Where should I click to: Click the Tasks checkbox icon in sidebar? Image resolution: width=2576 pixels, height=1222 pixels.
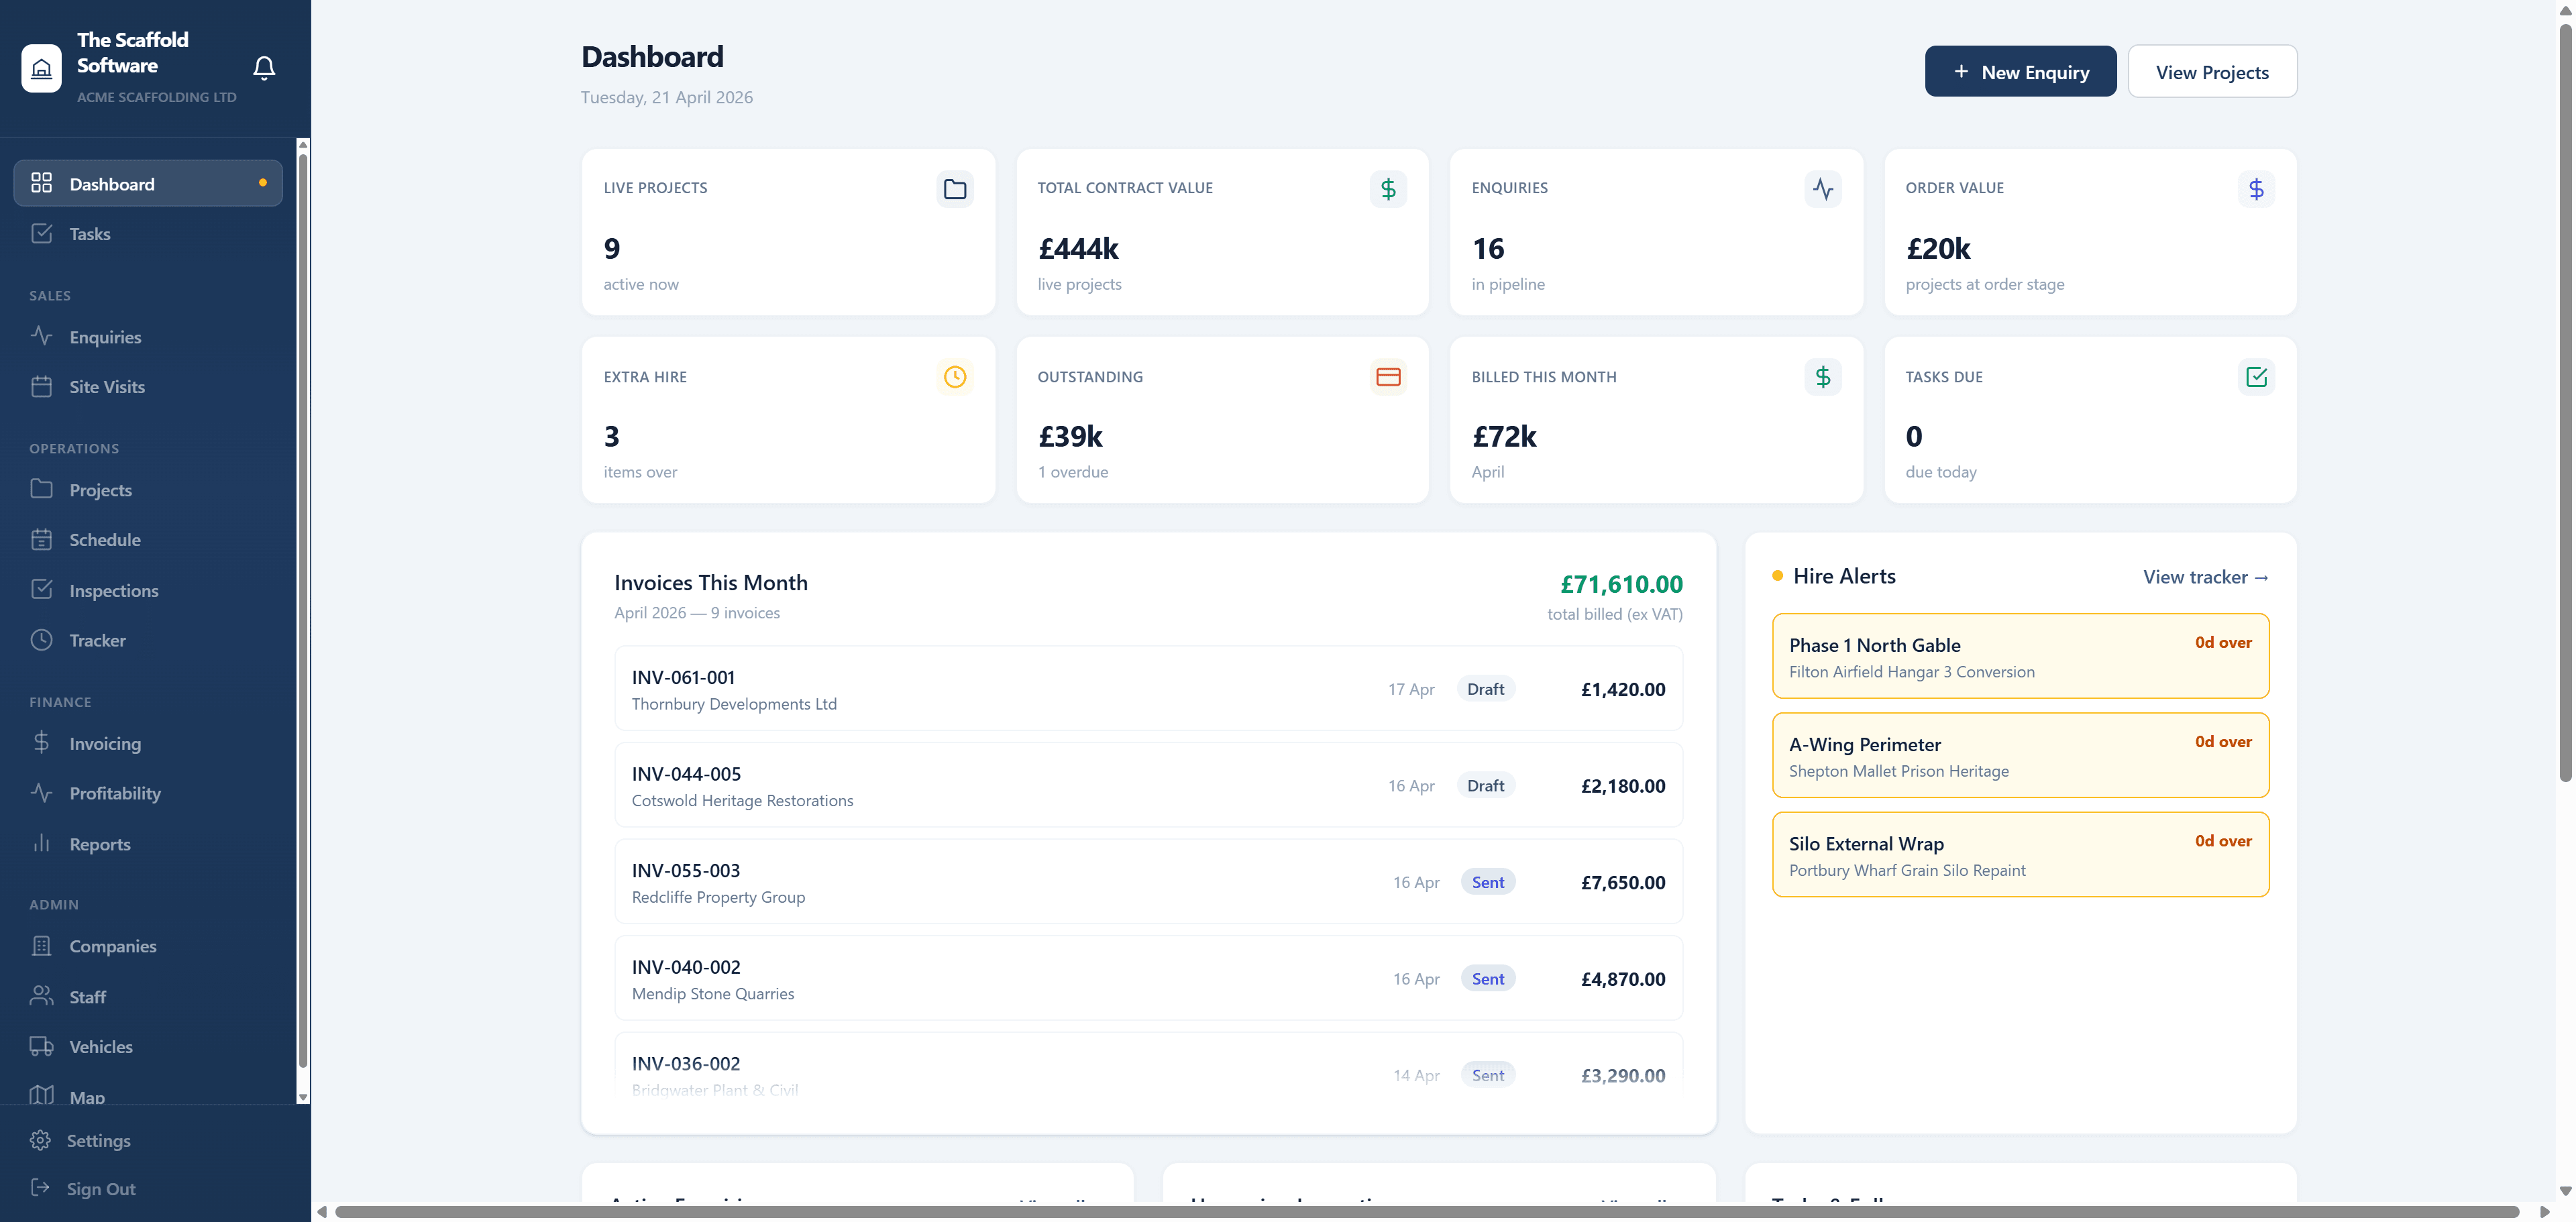click(41, 233)
